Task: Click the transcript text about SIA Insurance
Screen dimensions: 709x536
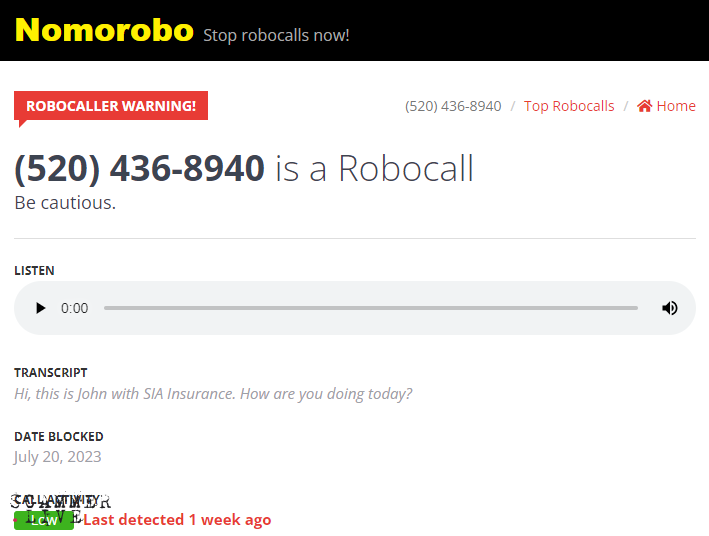Action: 213,394
